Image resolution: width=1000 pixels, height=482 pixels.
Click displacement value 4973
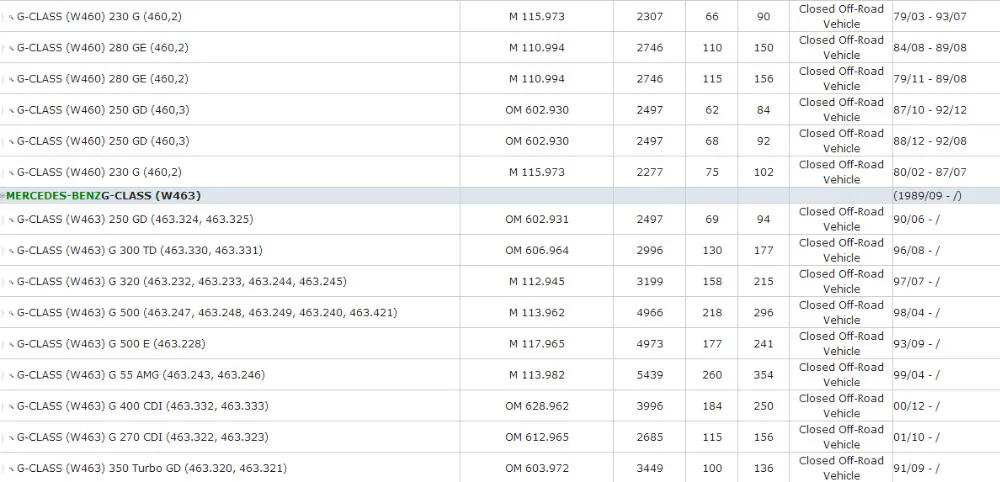(650, 344)
